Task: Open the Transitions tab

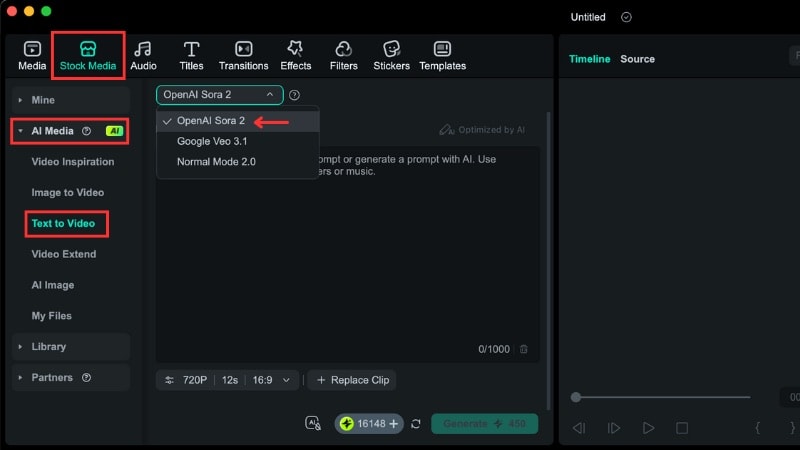Action: [243, 56]
